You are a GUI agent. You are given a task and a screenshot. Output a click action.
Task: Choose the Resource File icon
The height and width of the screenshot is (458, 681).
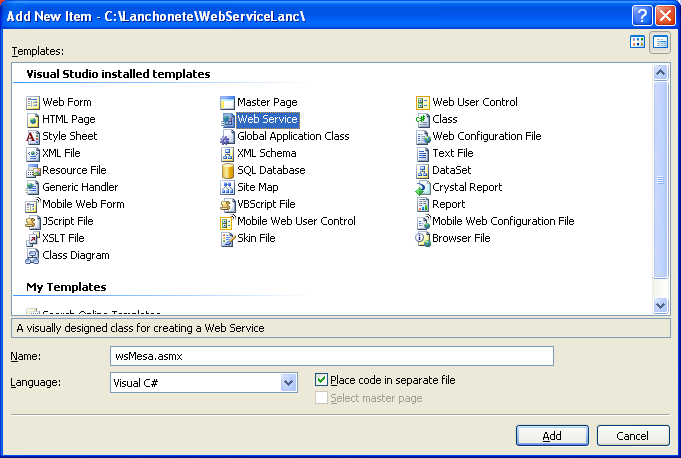click(x=33, y=171)
